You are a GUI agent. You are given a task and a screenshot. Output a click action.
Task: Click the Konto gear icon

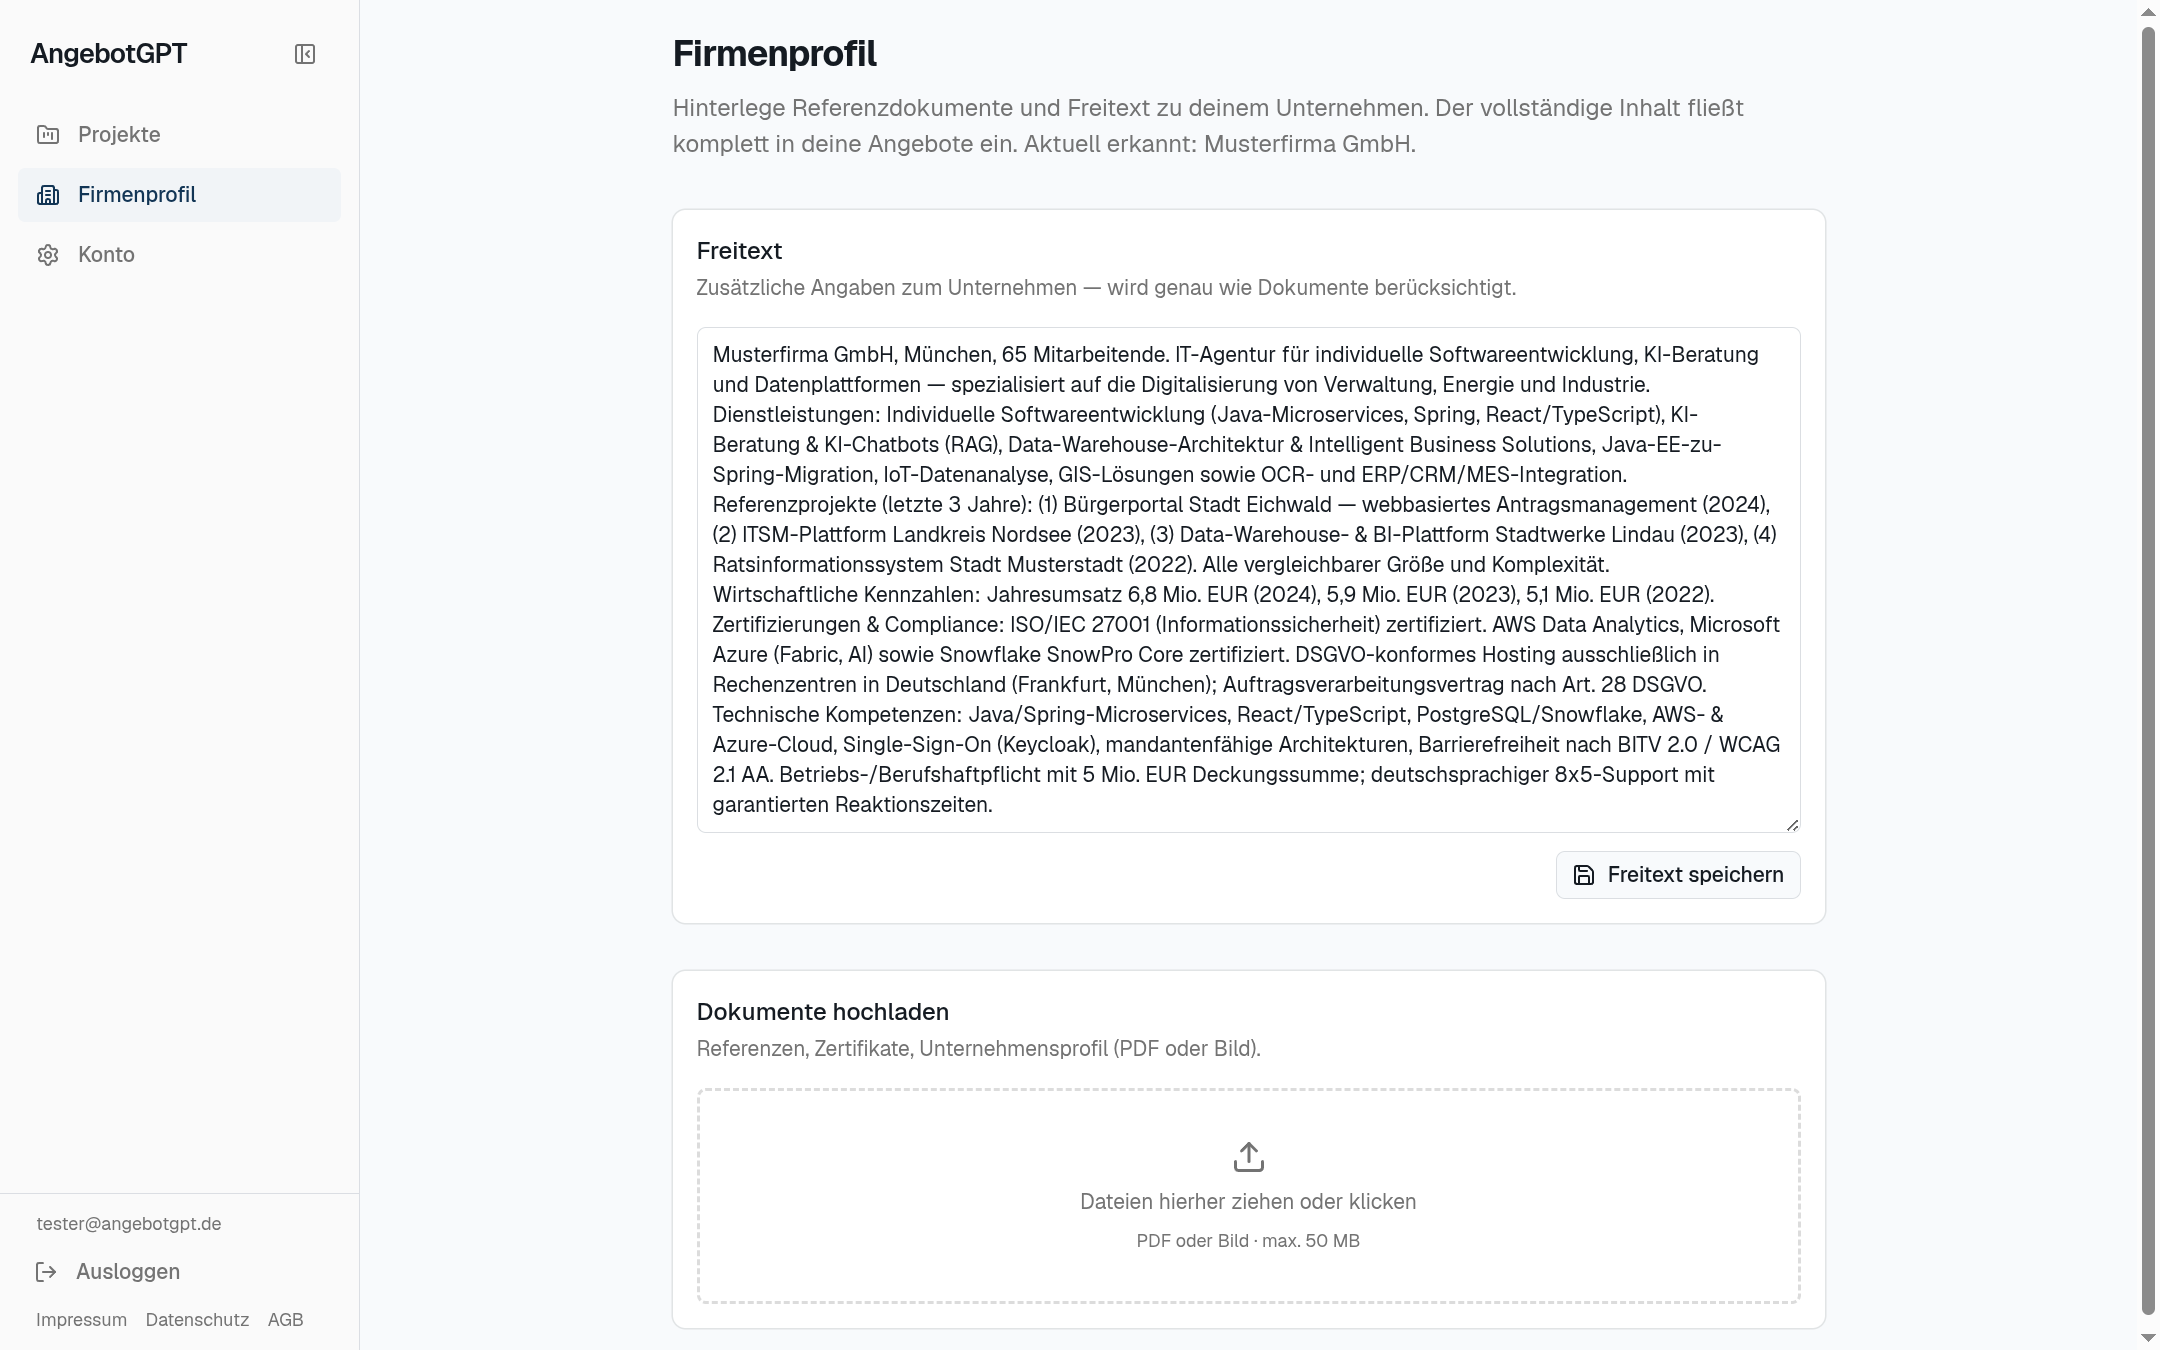click(x=48, y=255)
